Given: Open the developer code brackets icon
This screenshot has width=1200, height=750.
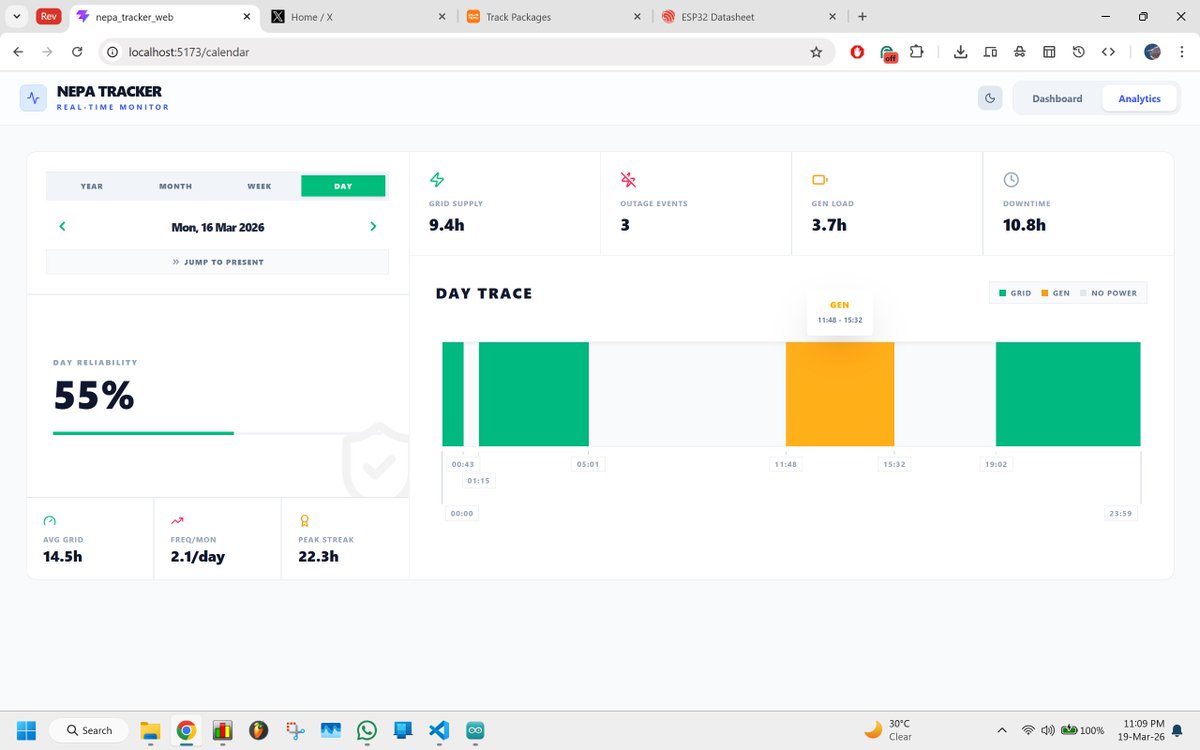Looking at the screenshot, I should point(1108,52).
